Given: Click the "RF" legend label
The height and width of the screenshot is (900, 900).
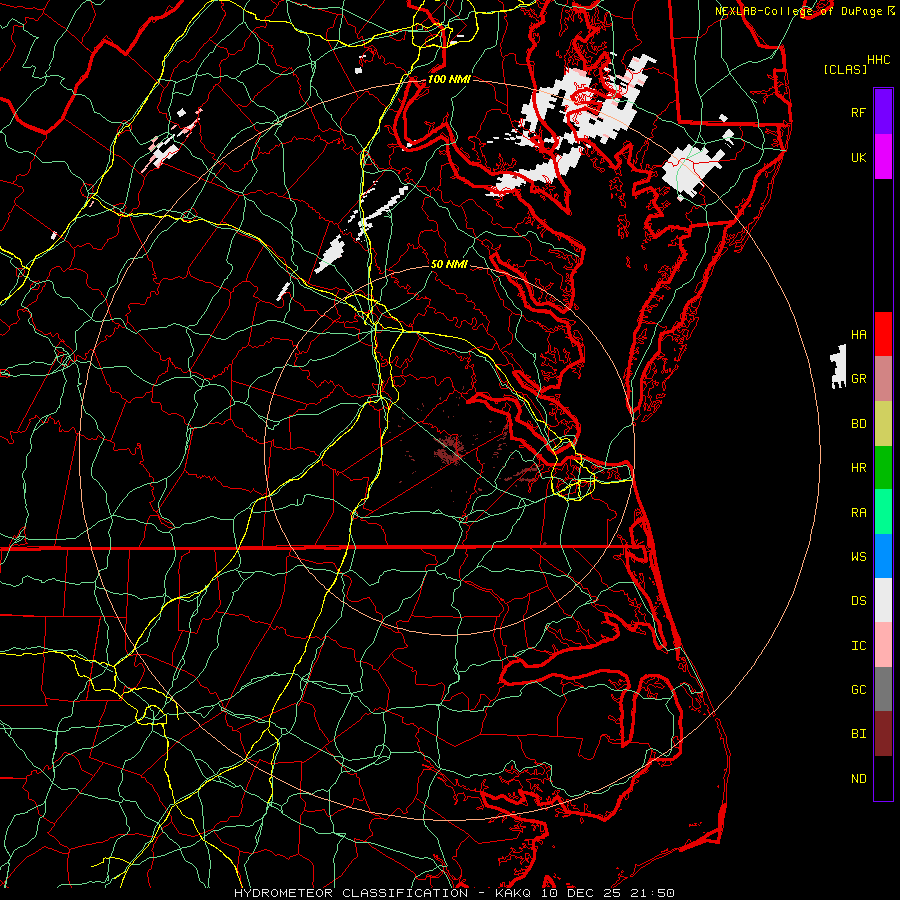Looking at the screenshot, I should click(x=859, y=112).
